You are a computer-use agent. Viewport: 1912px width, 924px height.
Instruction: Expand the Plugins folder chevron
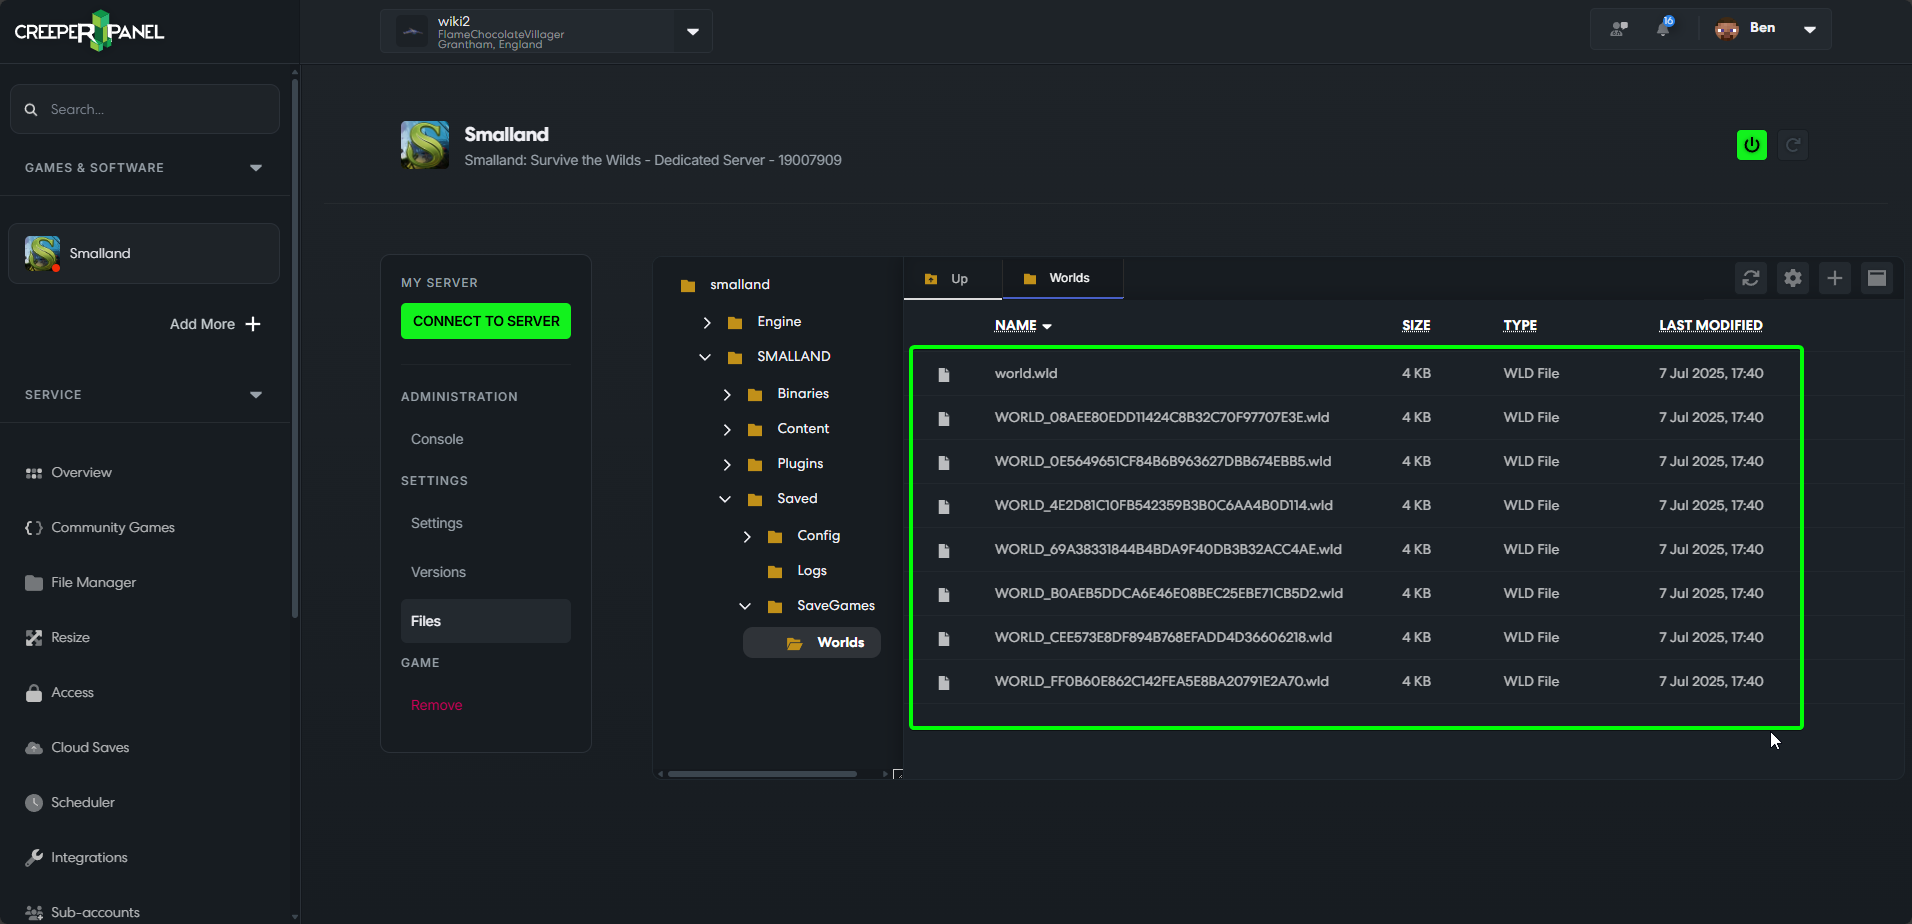point(727,465)
